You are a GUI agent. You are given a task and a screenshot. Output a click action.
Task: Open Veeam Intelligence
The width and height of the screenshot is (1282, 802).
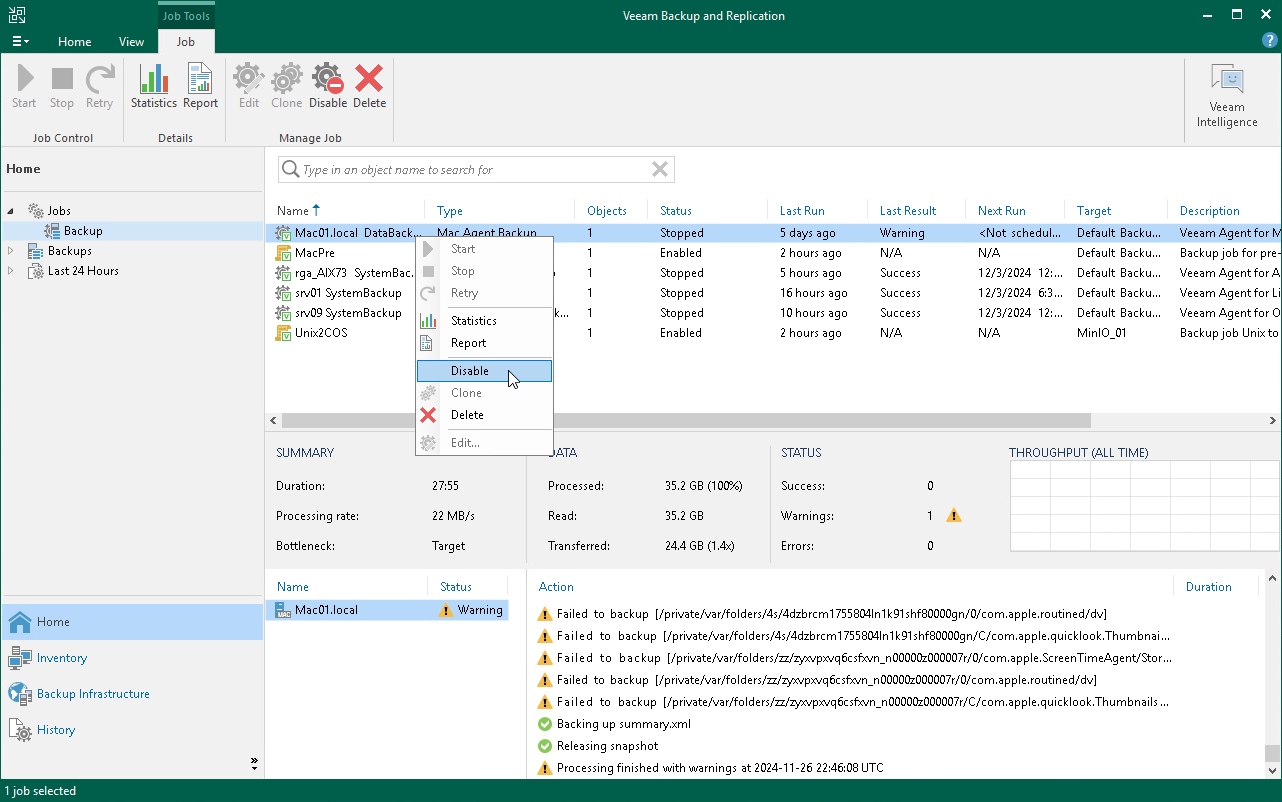(1226, 90)
